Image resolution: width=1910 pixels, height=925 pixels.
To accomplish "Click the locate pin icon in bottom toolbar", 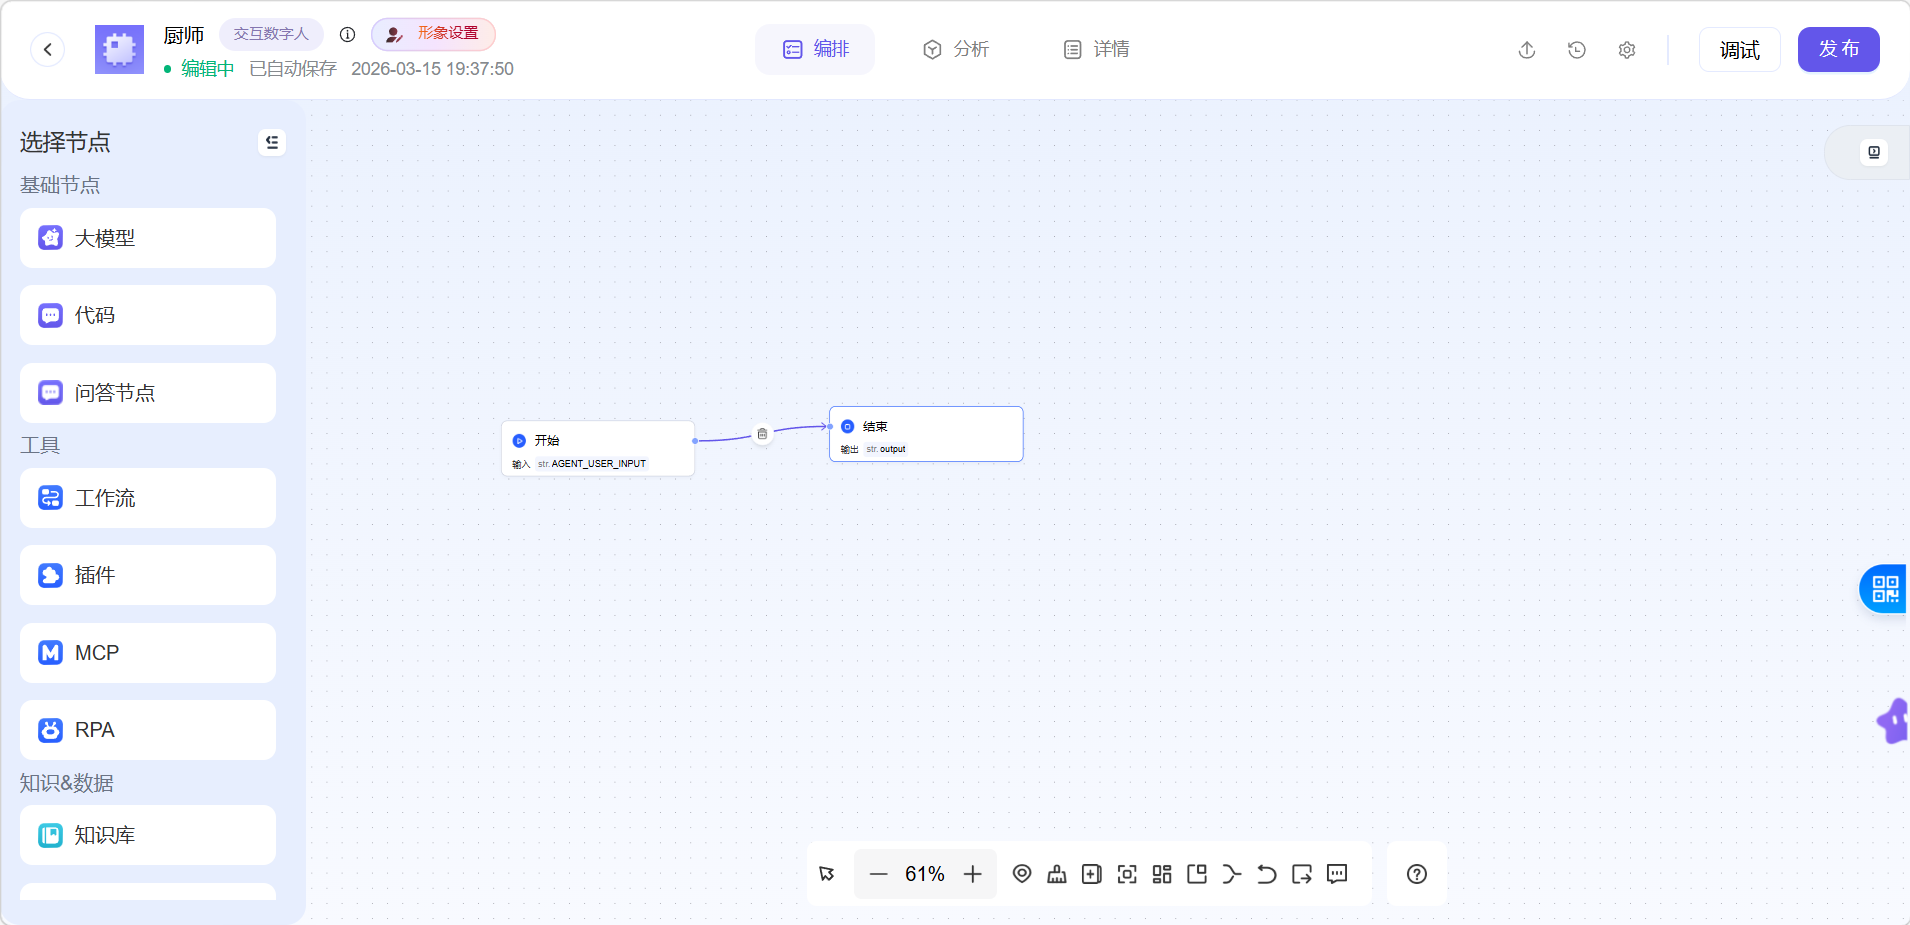I will click(1021, 874).
